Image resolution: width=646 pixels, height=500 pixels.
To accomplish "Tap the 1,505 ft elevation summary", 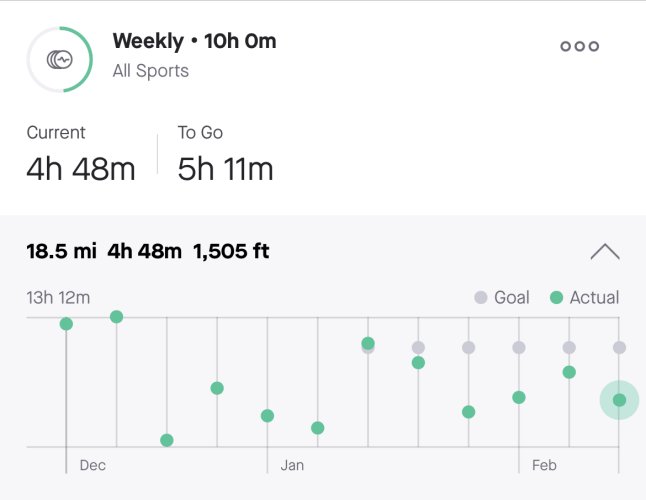I will point(231,251).
